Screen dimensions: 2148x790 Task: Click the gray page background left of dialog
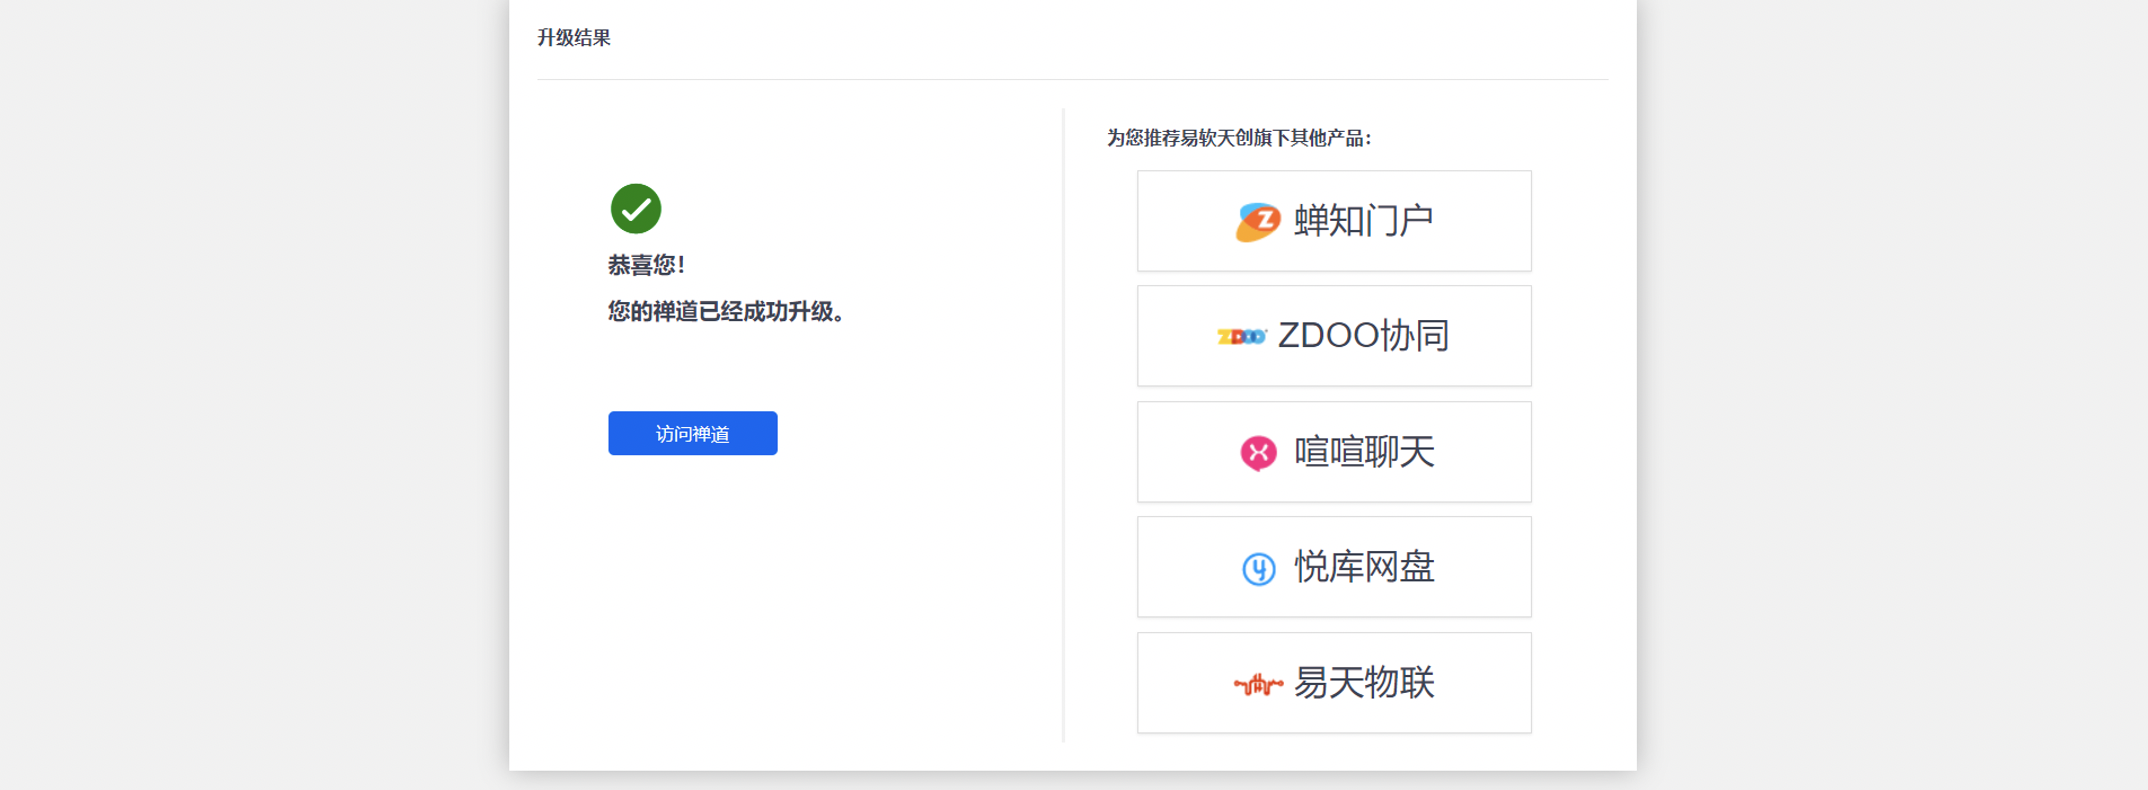point(250,400)
